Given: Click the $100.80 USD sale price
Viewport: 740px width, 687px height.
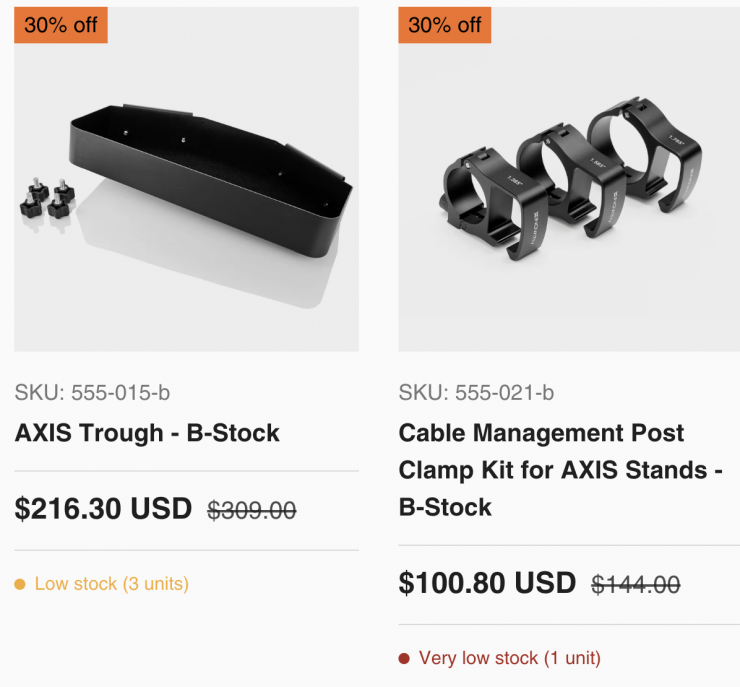Looking at the screenshot, I should coord(487,583).
